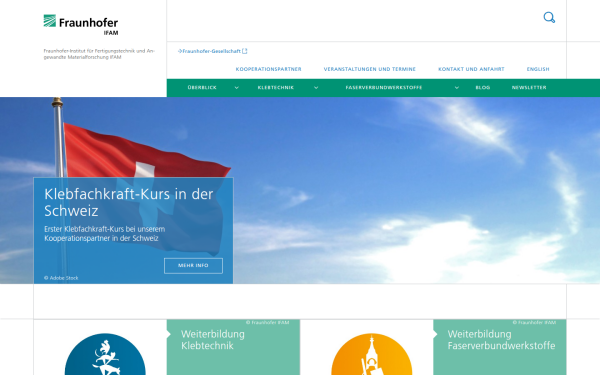600x375 pixels.
Task: Expand the Überblick dropdown chevron
Action: pos(236,88)
